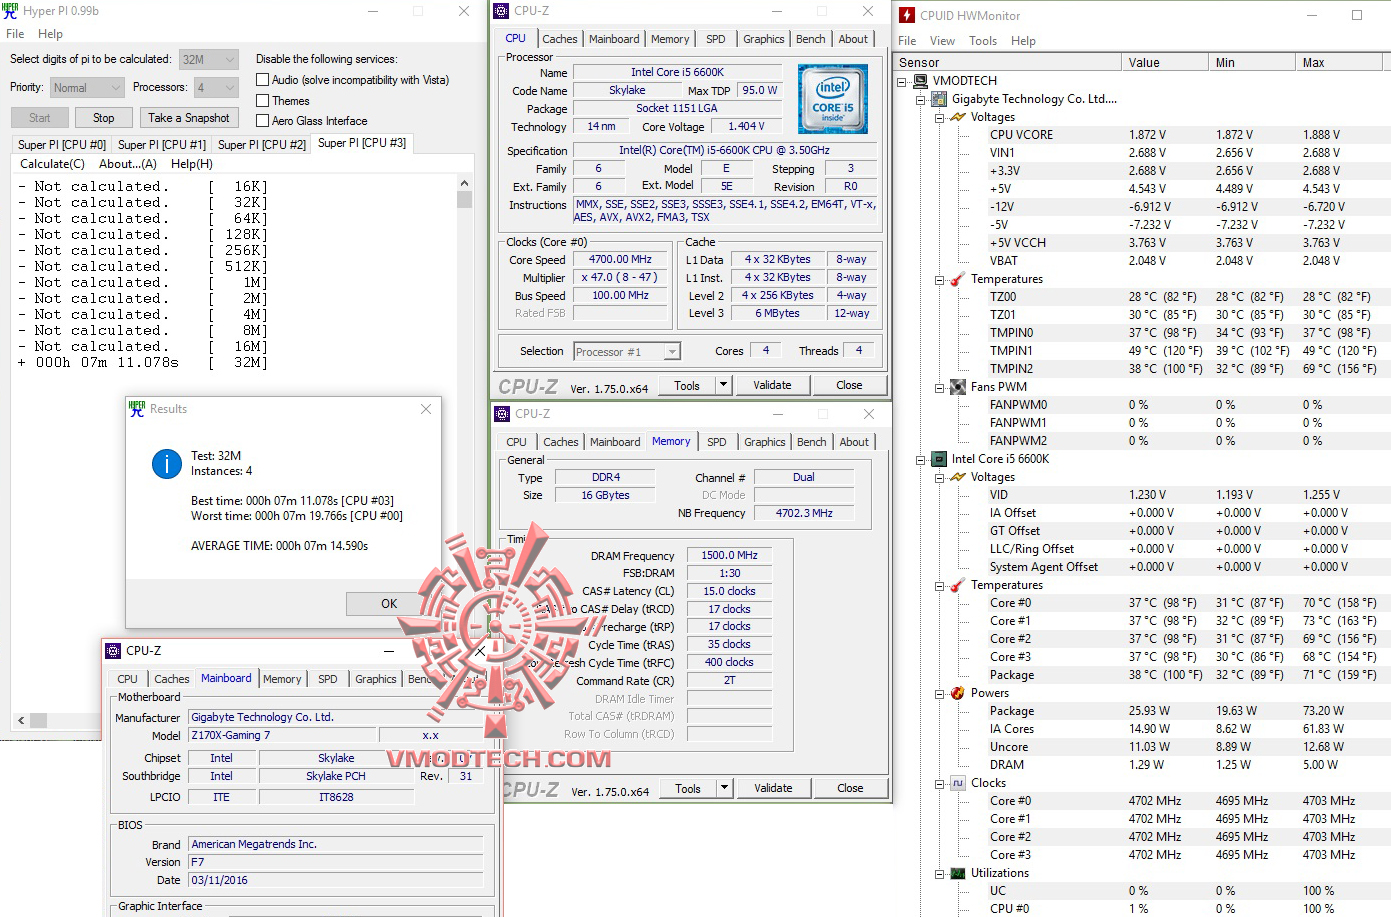The width and height of the screenshot is (1391, 917).
Task: Open the Priority Normal dropdown
Action: tap(87, 88)
